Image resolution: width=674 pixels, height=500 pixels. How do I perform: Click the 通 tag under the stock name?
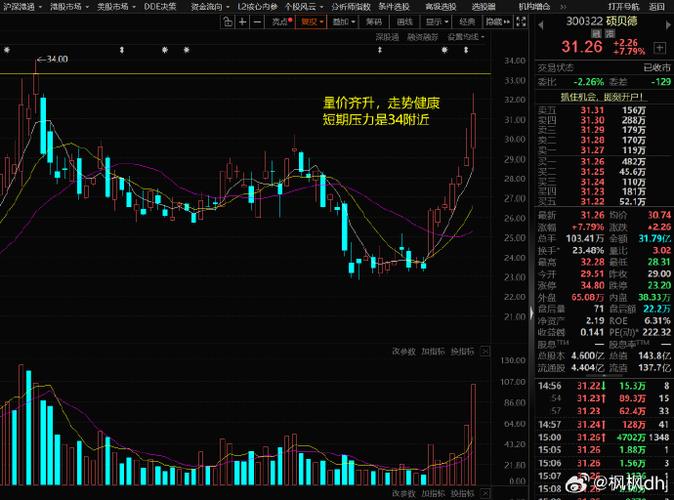pyautogui.click(x=610, y=33)
